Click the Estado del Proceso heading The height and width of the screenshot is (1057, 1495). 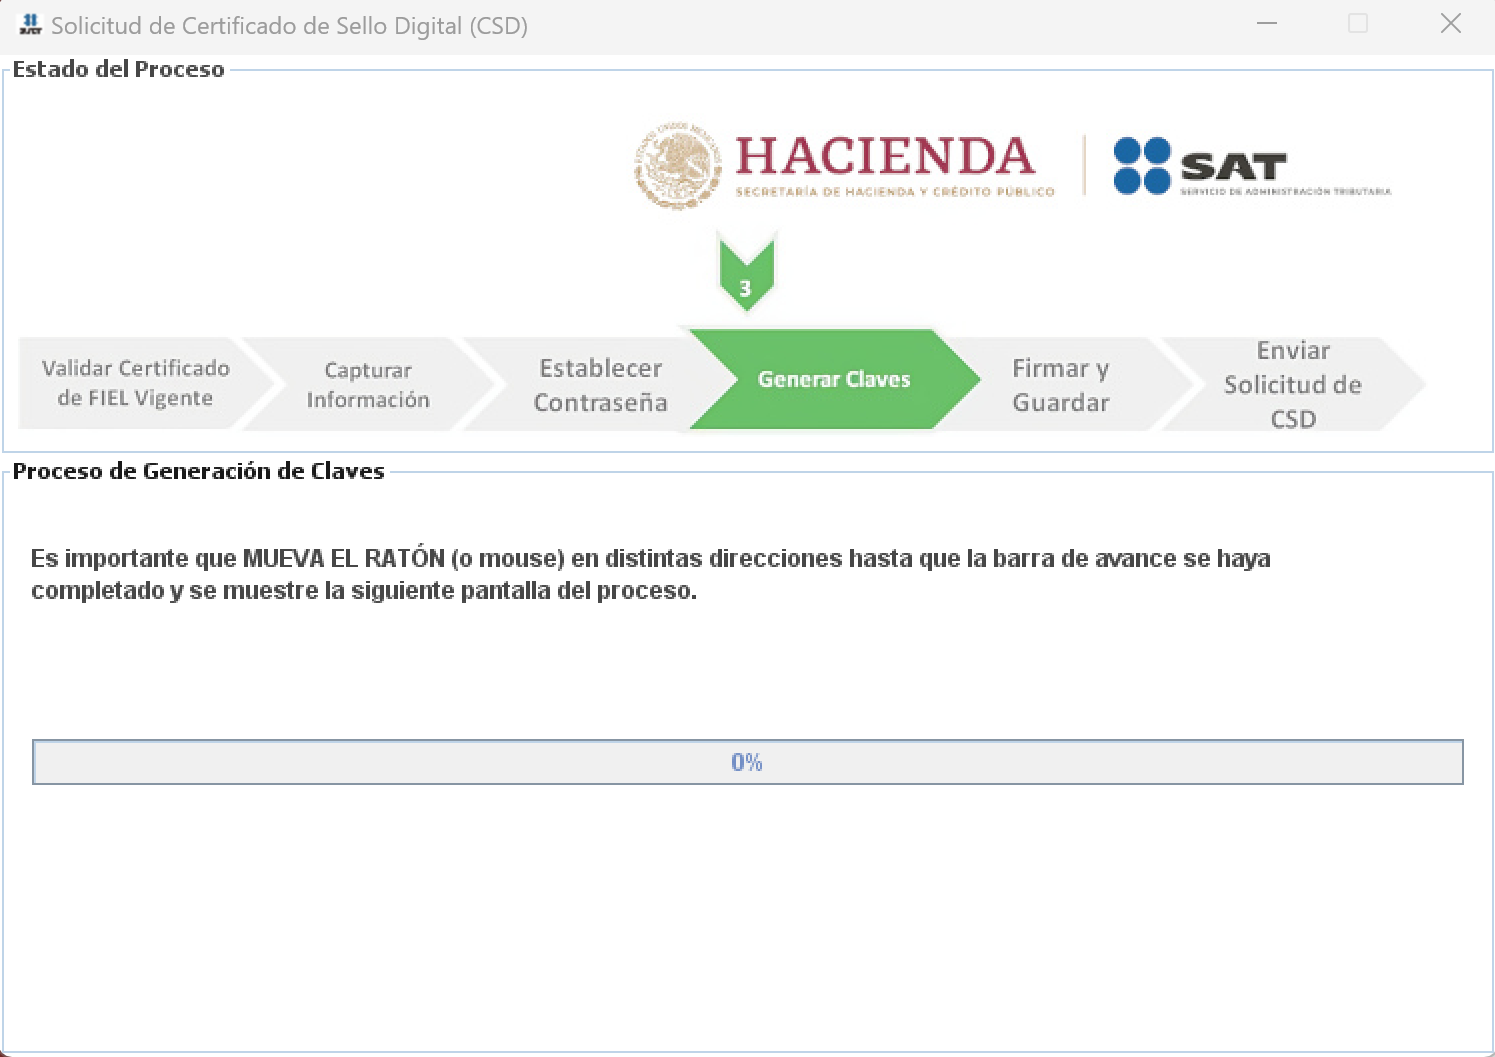(x=118, y=69)
